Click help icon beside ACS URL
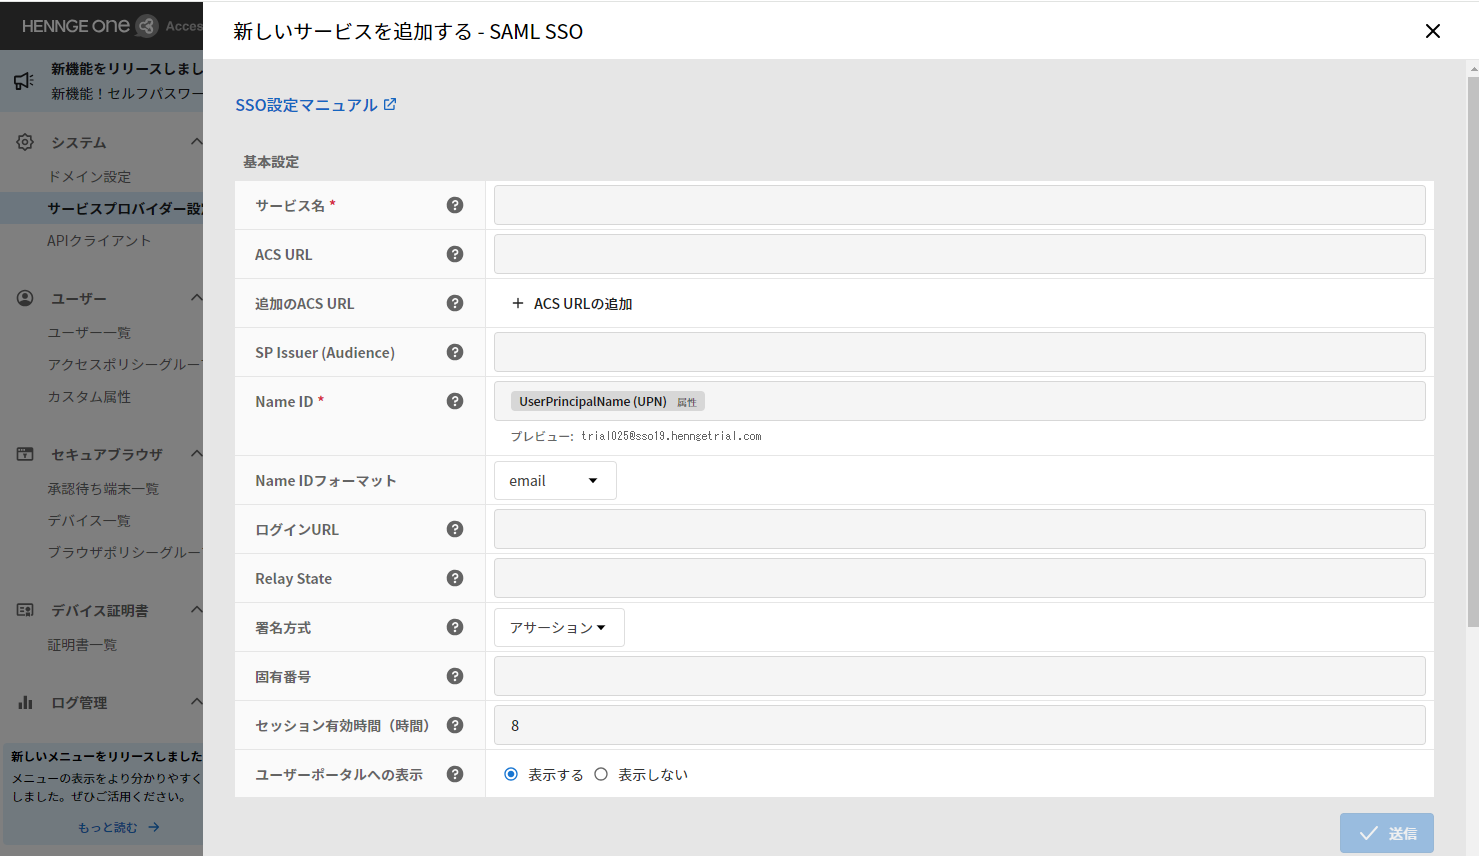 (455, 254)
